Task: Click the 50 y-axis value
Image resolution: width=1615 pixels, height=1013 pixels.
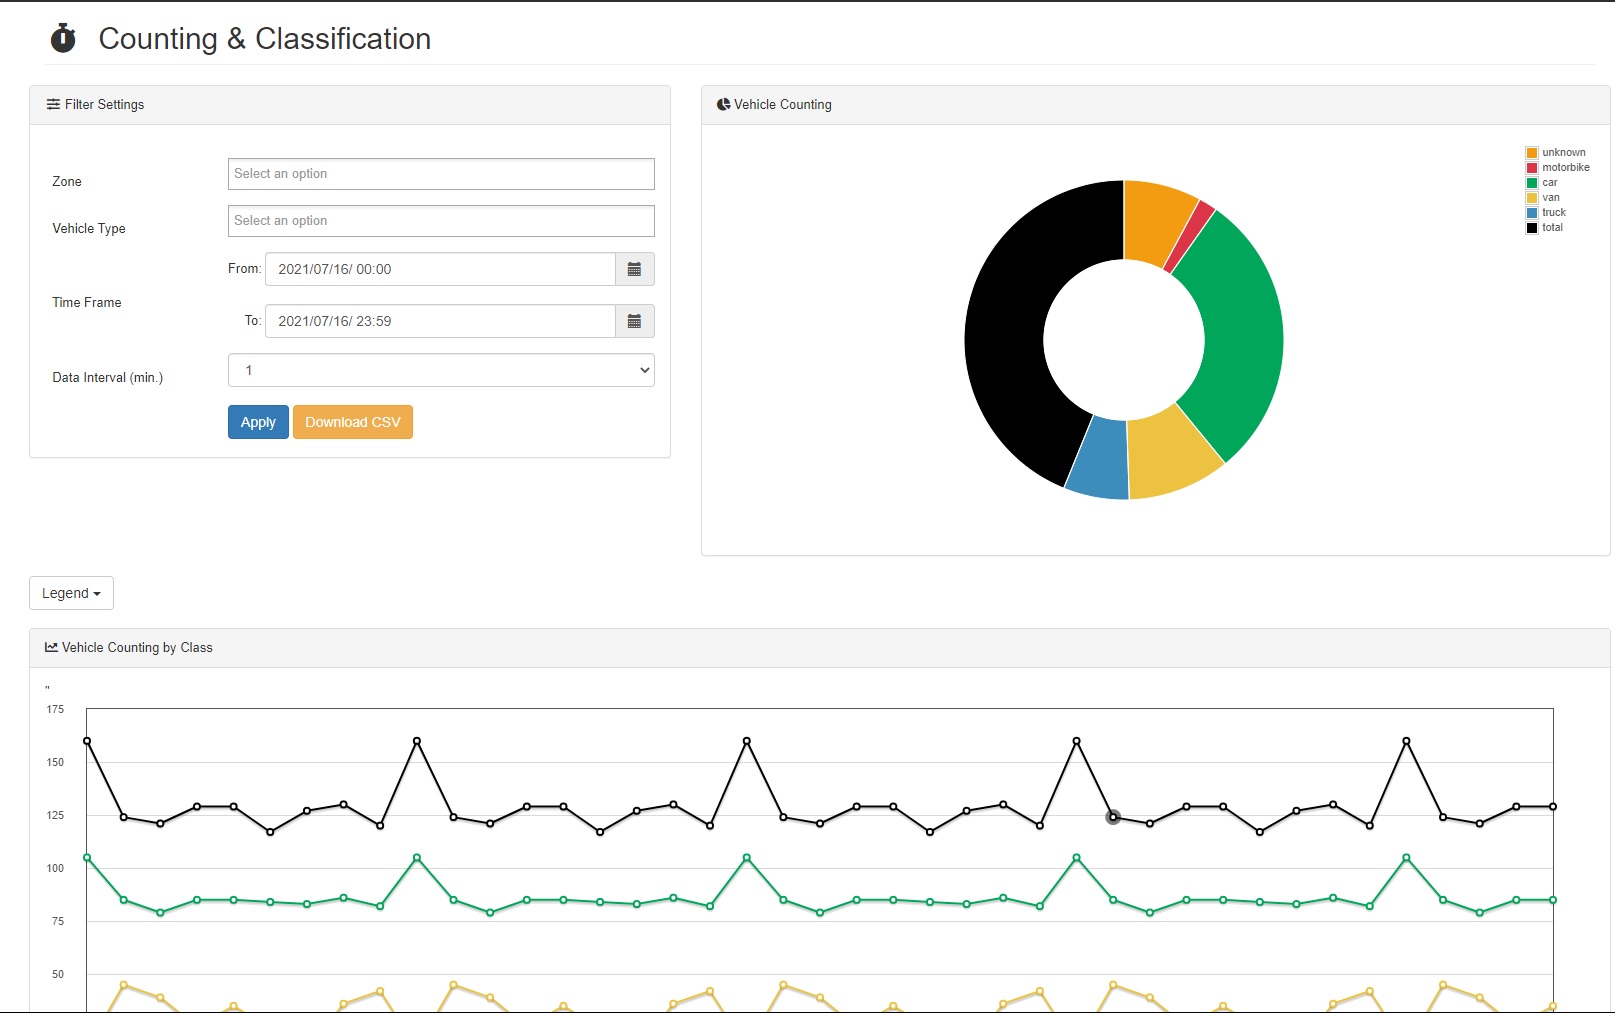Action: coord(58,974)
